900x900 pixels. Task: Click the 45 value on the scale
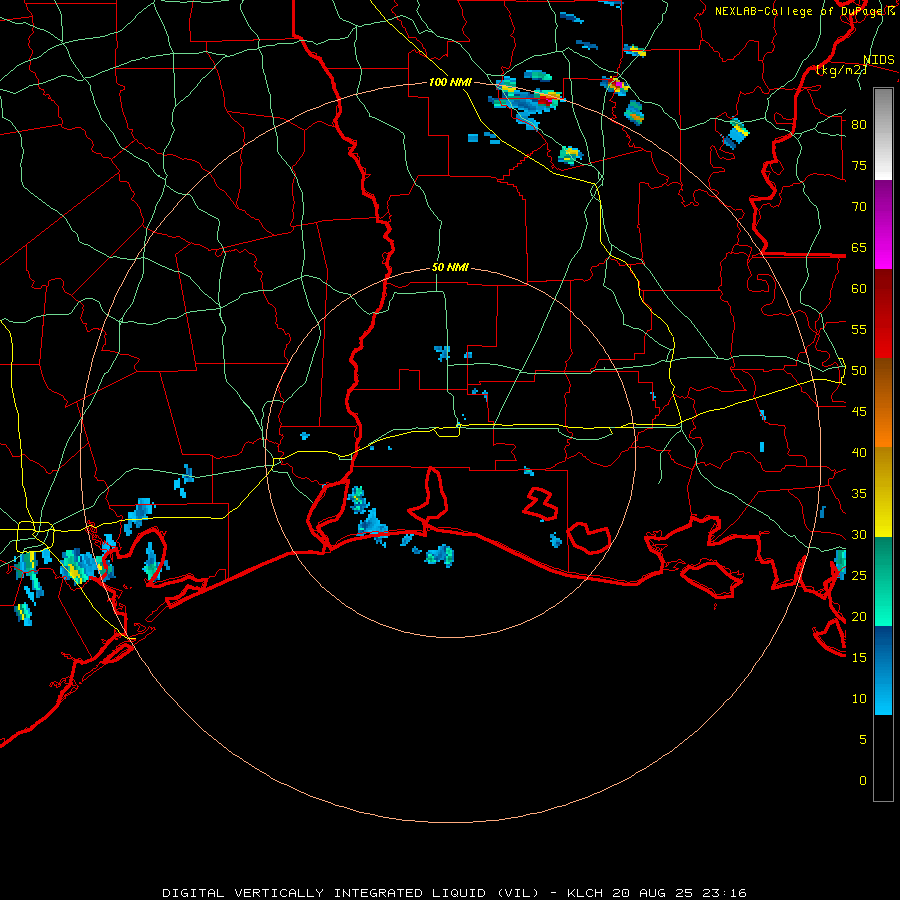[859, 412]
